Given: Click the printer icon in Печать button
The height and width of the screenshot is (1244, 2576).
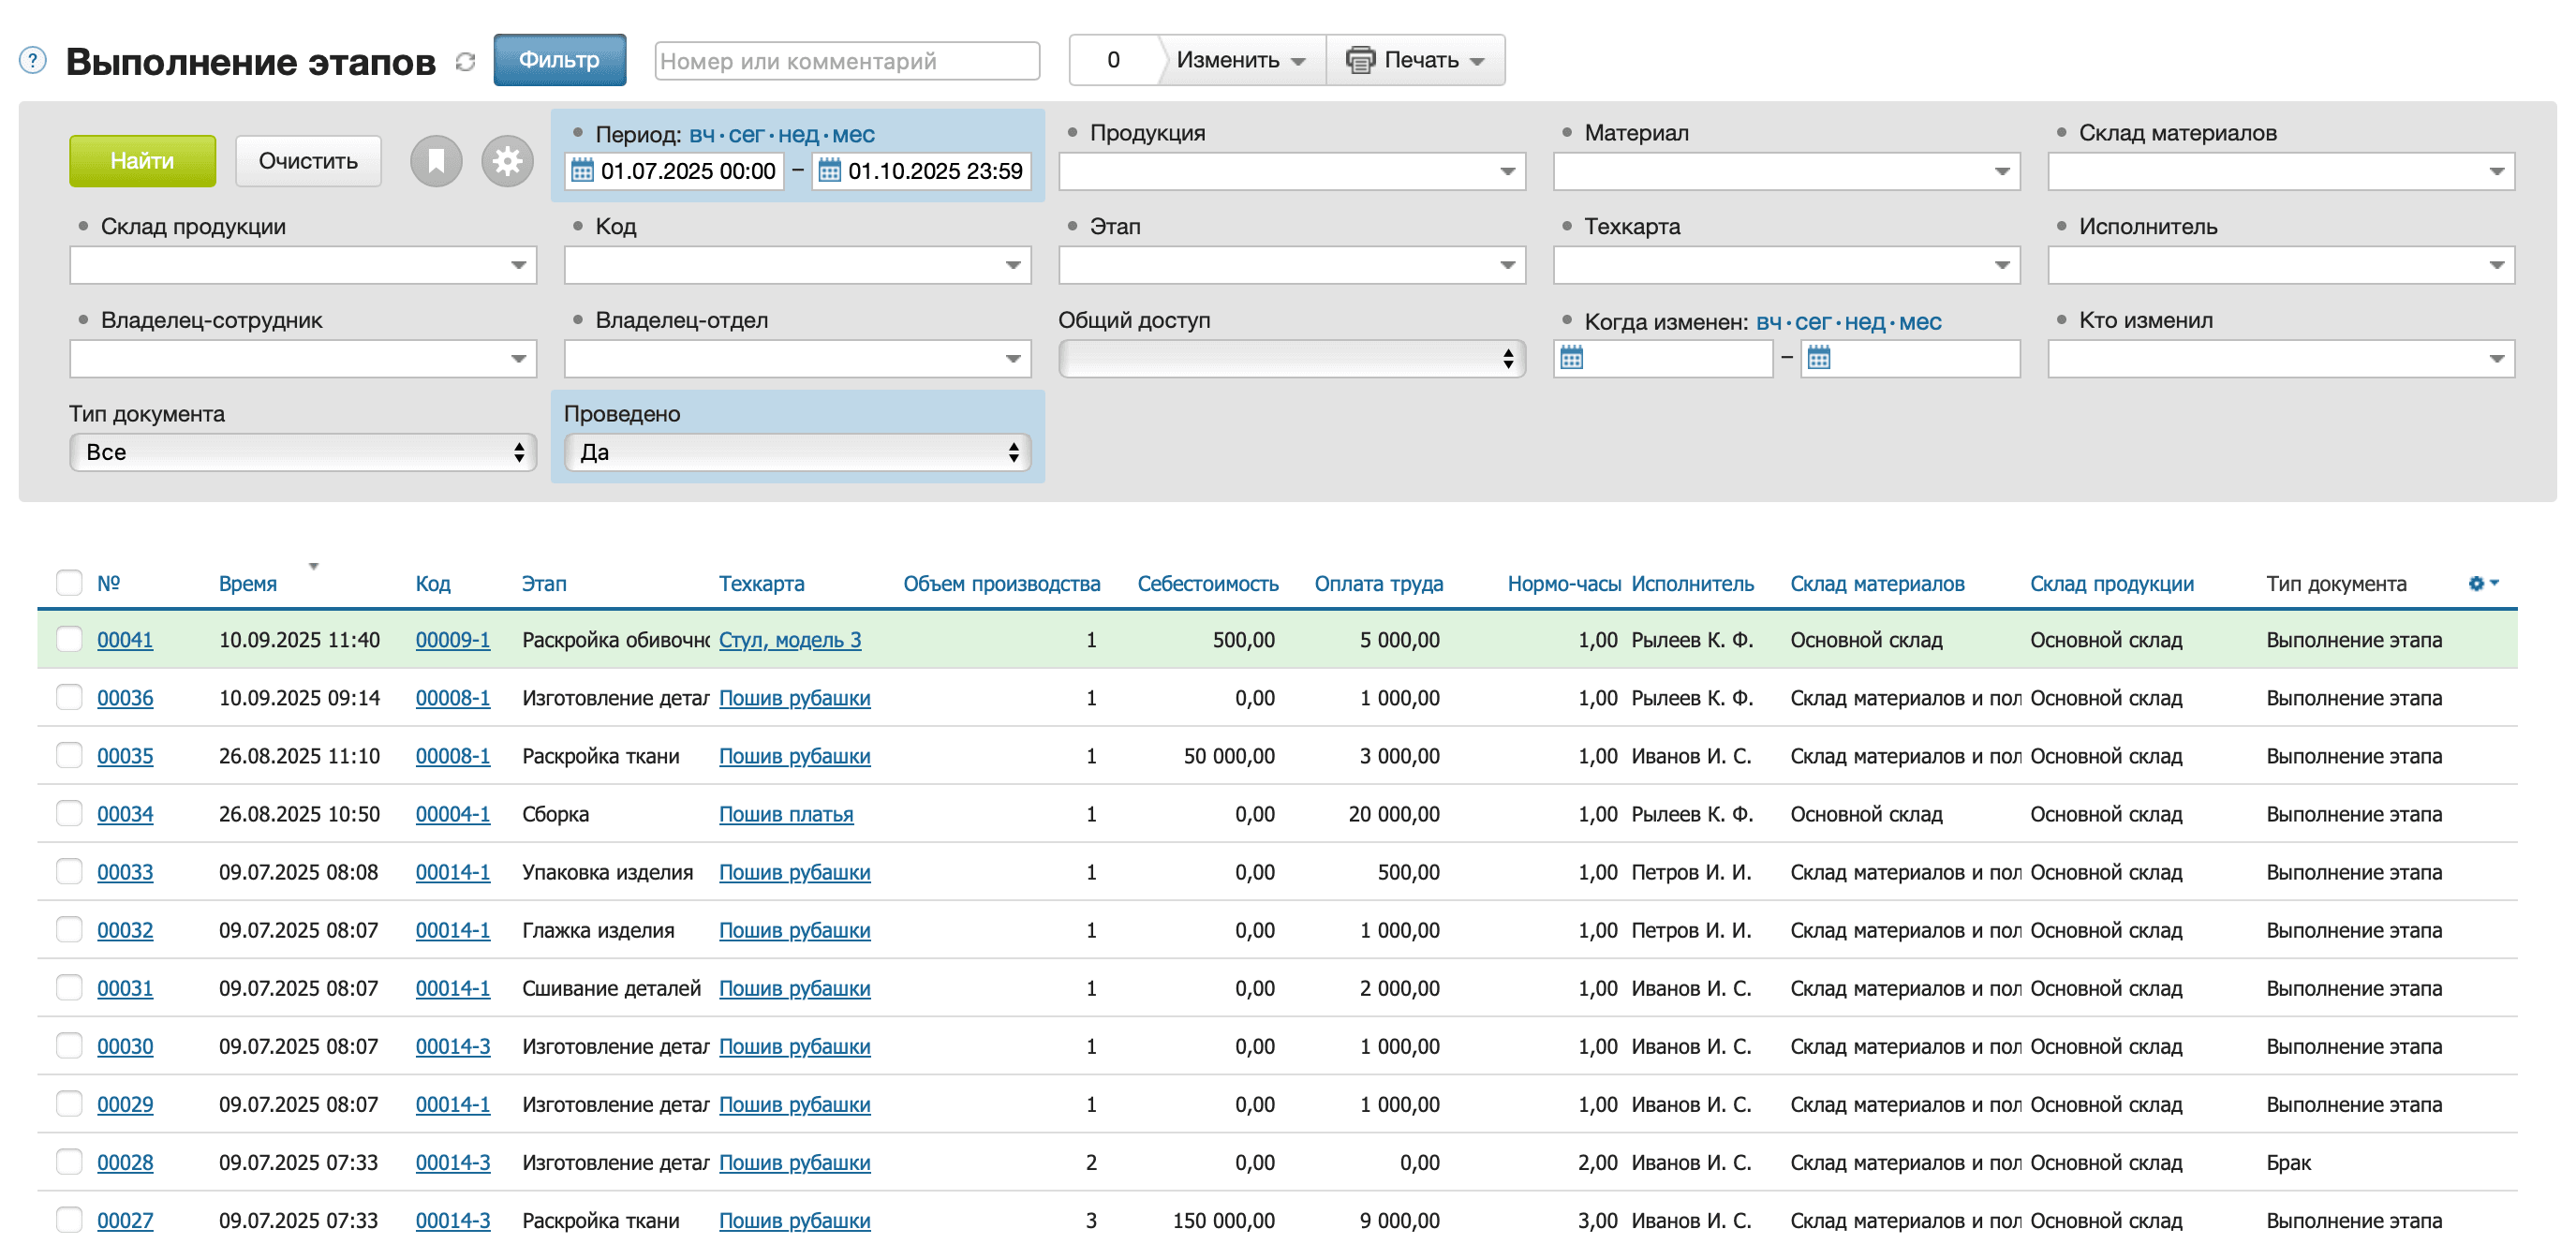Looking at the screenshot, I should 1360,60.
